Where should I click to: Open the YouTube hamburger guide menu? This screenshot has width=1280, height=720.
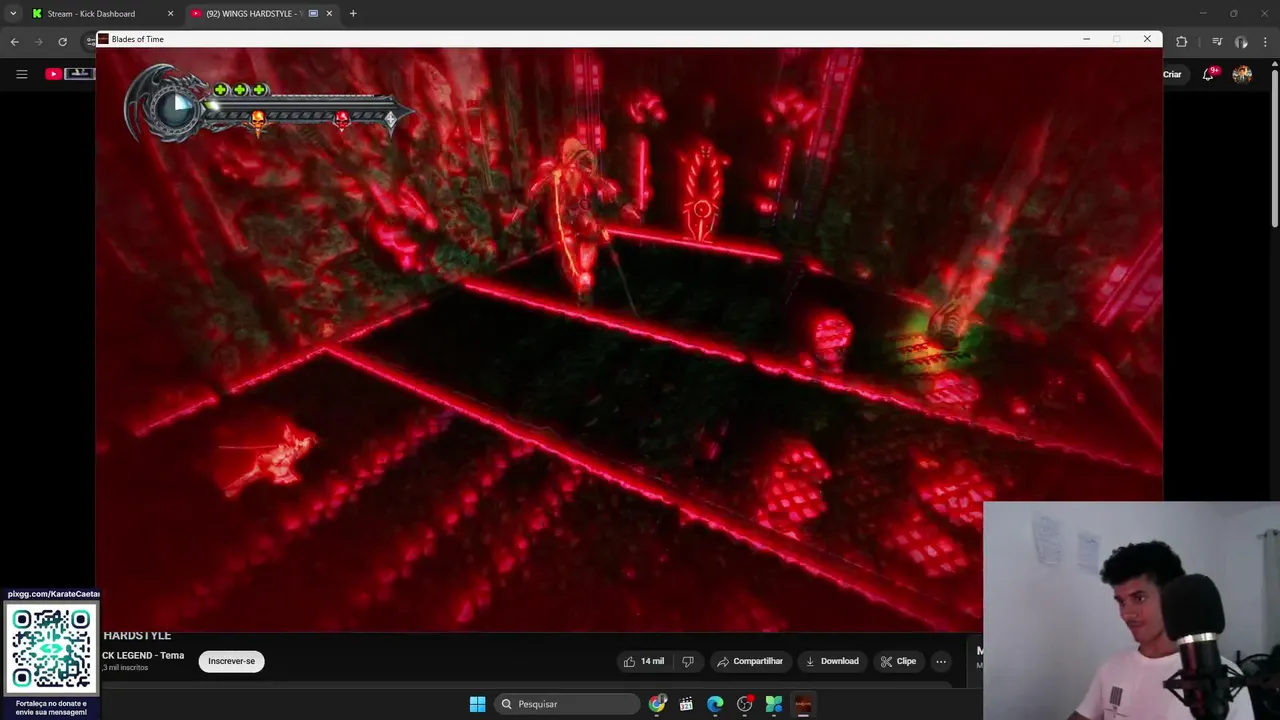point(22,74)
